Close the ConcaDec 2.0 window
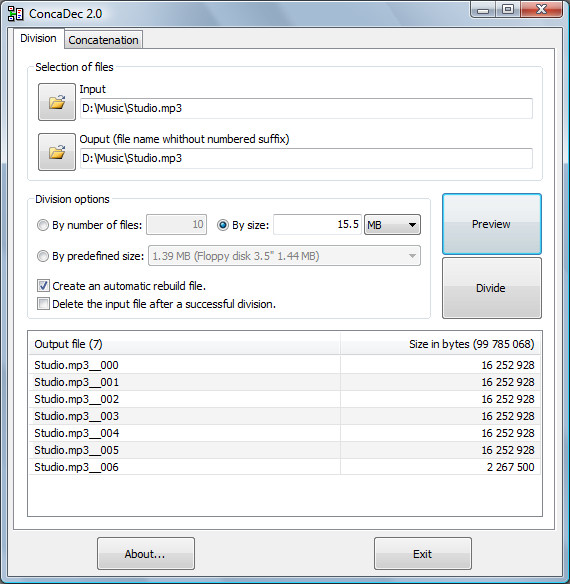 [x=541, y=9]
